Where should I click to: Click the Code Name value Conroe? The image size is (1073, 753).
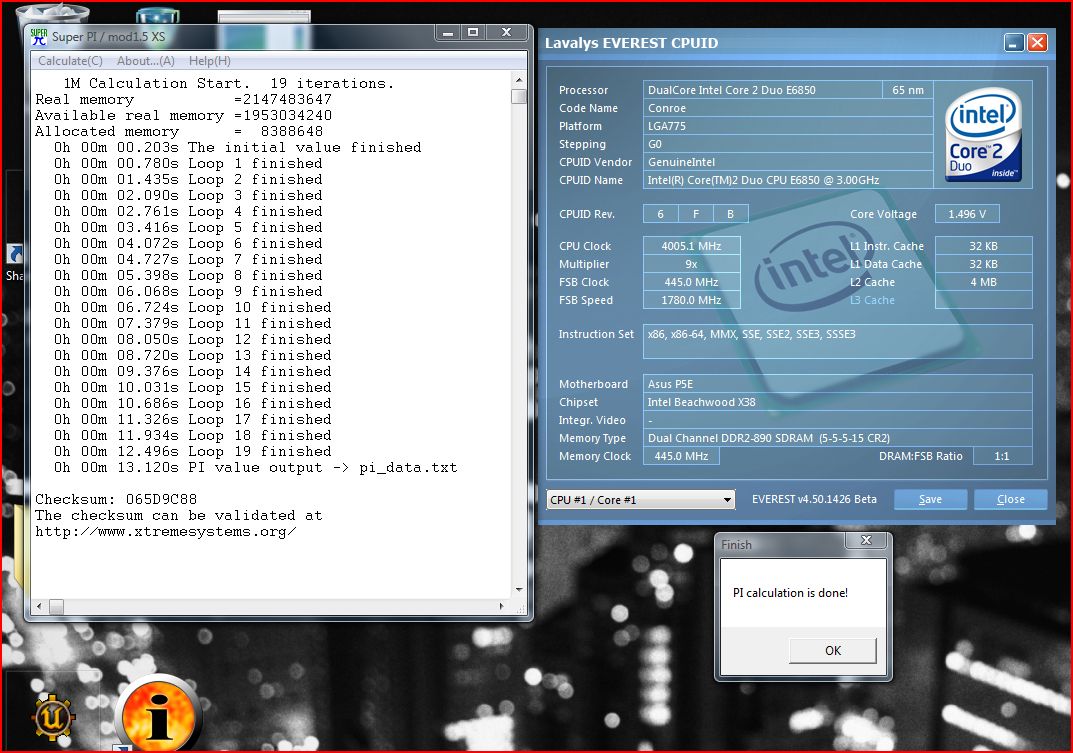tap(788, 108)
